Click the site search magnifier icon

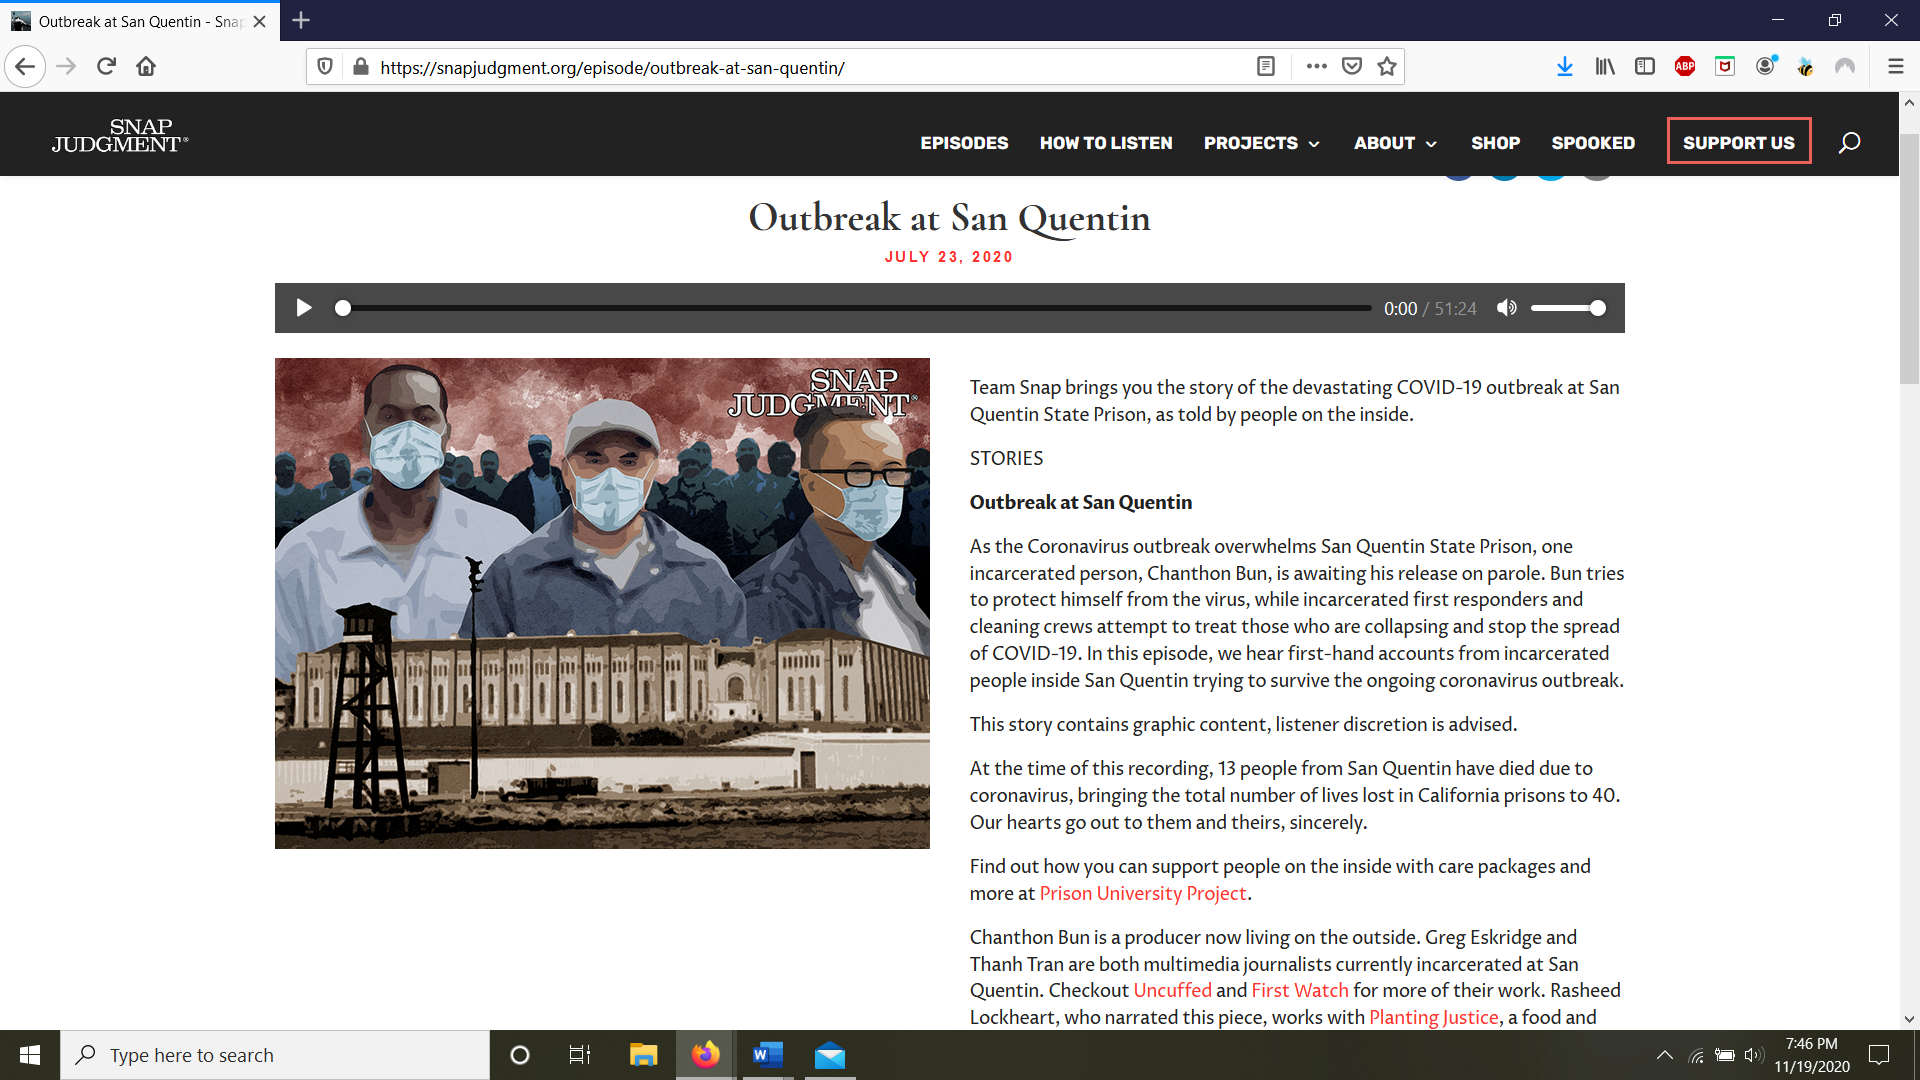pyautogui.click(x=1849, y=142)
